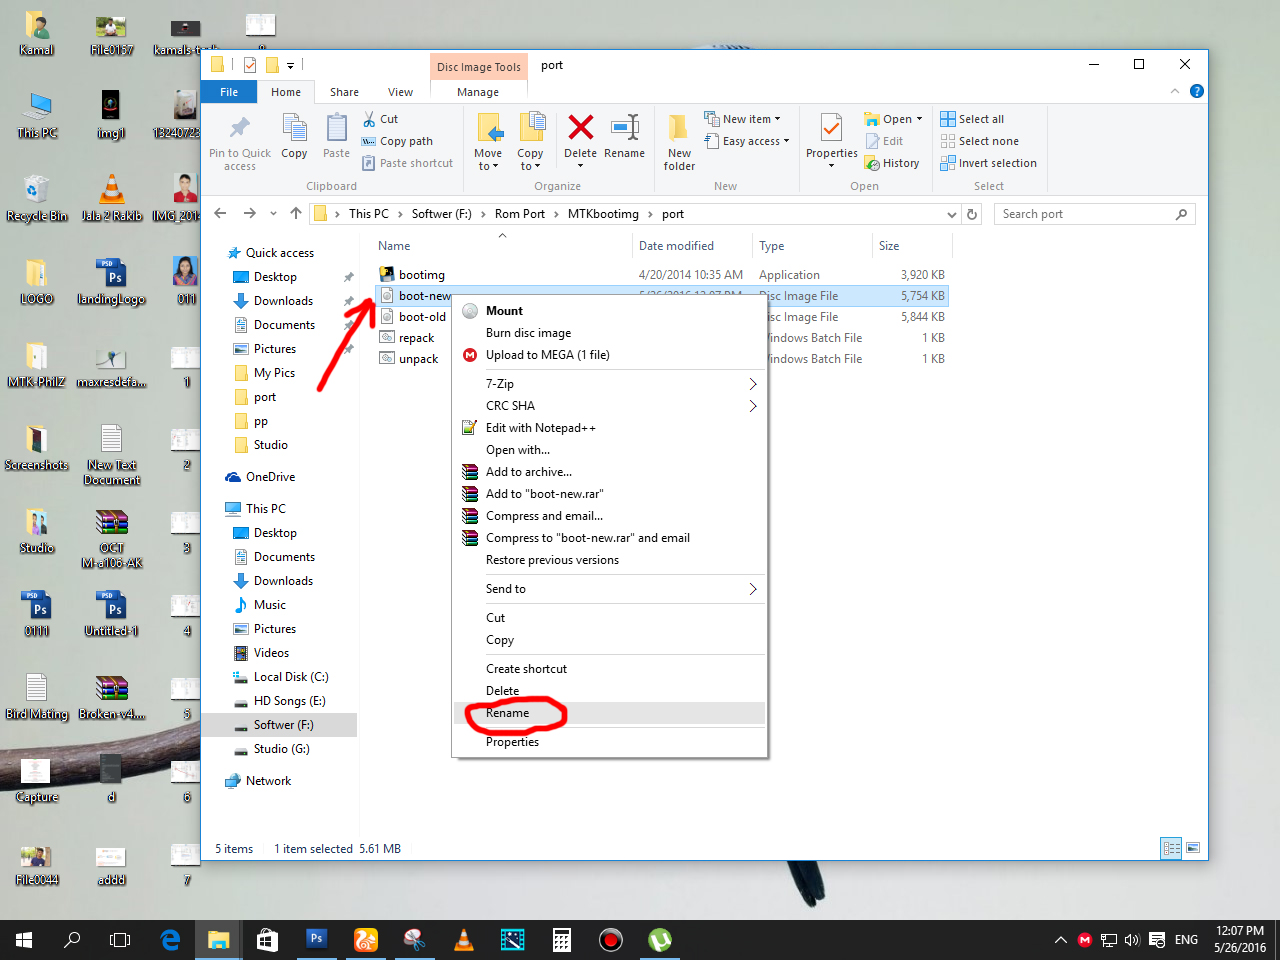Switch to large thumbnails view icon
Viewport: 1280px width, 960px height.
[1193, 848]
